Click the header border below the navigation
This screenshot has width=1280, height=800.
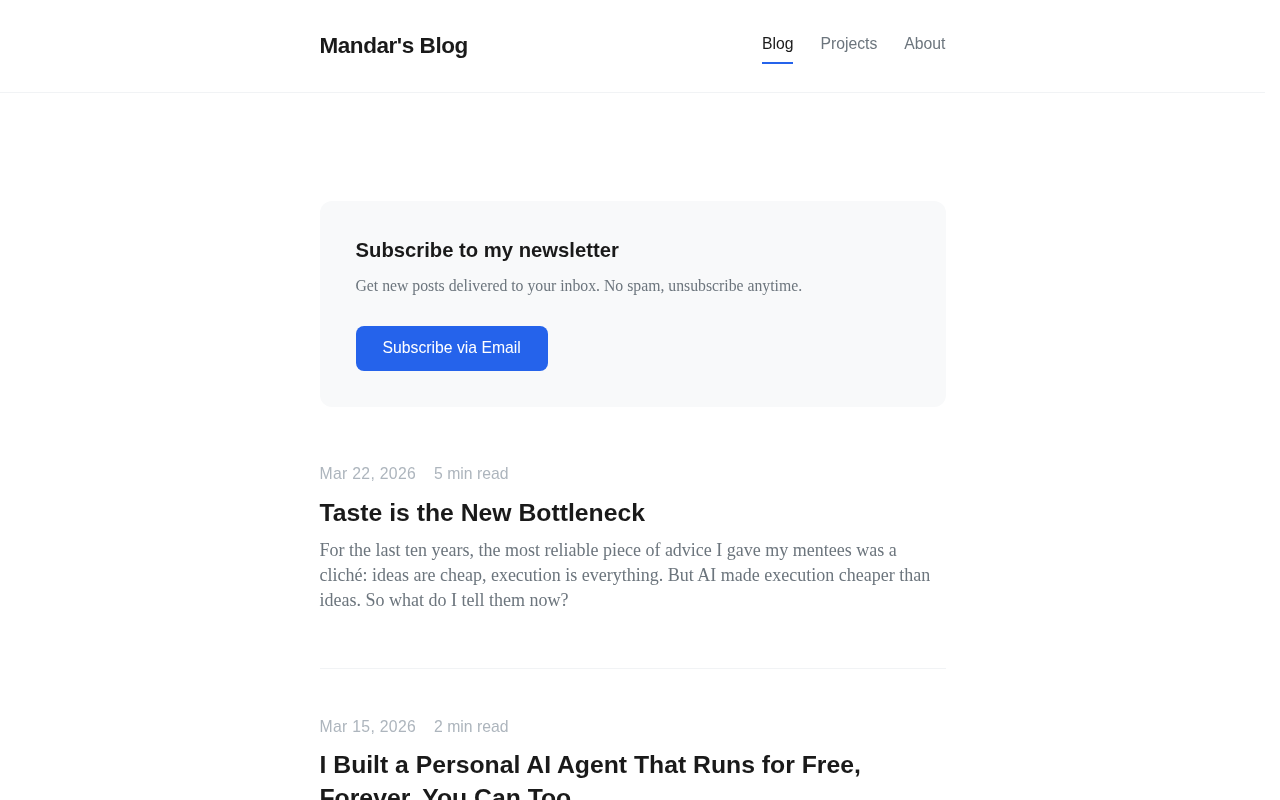tap(632, 92)
